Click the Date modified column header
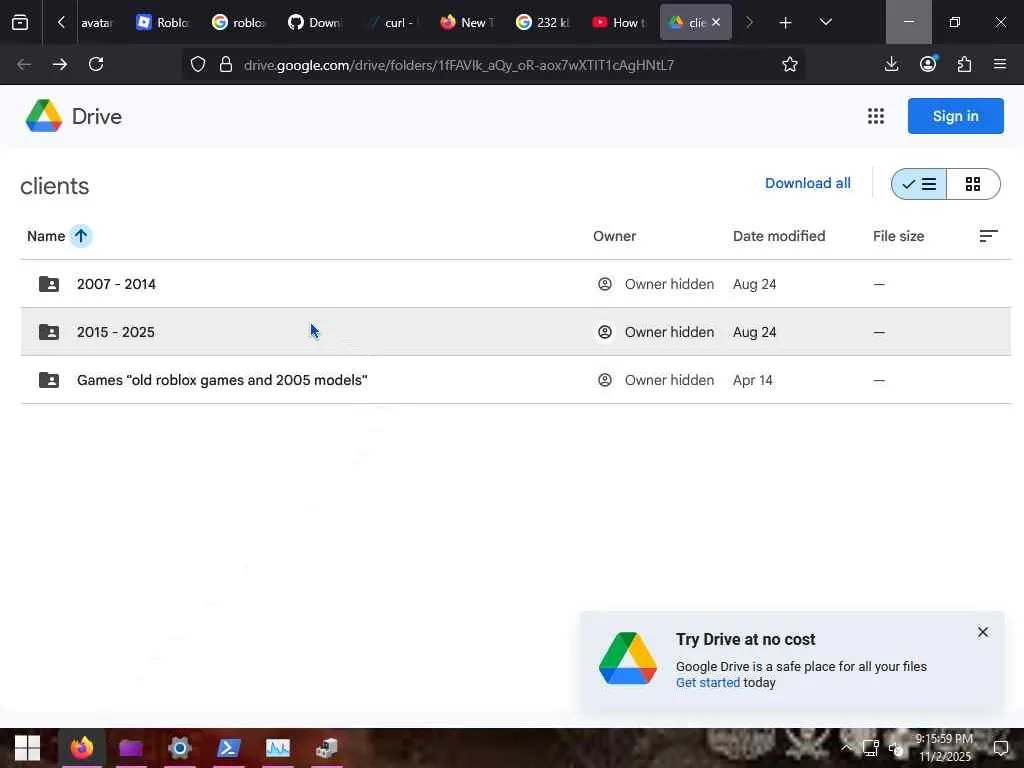The width and height of the screenshot is (1024, 768). (x=779, y=236)
